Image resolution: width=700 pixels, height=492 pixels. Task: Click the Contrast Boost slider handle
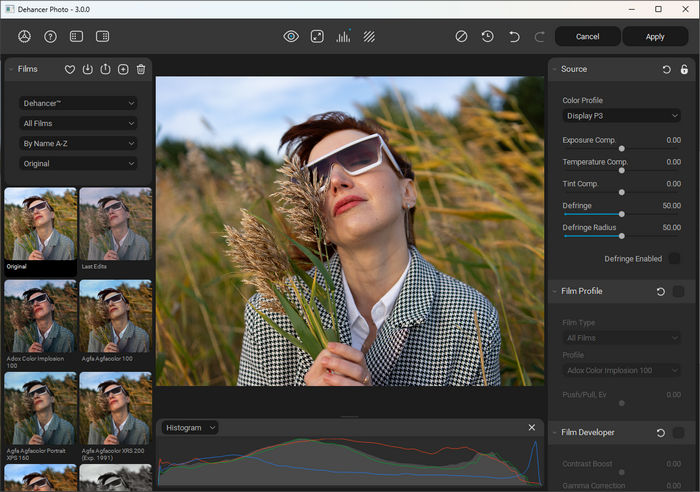click(621, 472)
